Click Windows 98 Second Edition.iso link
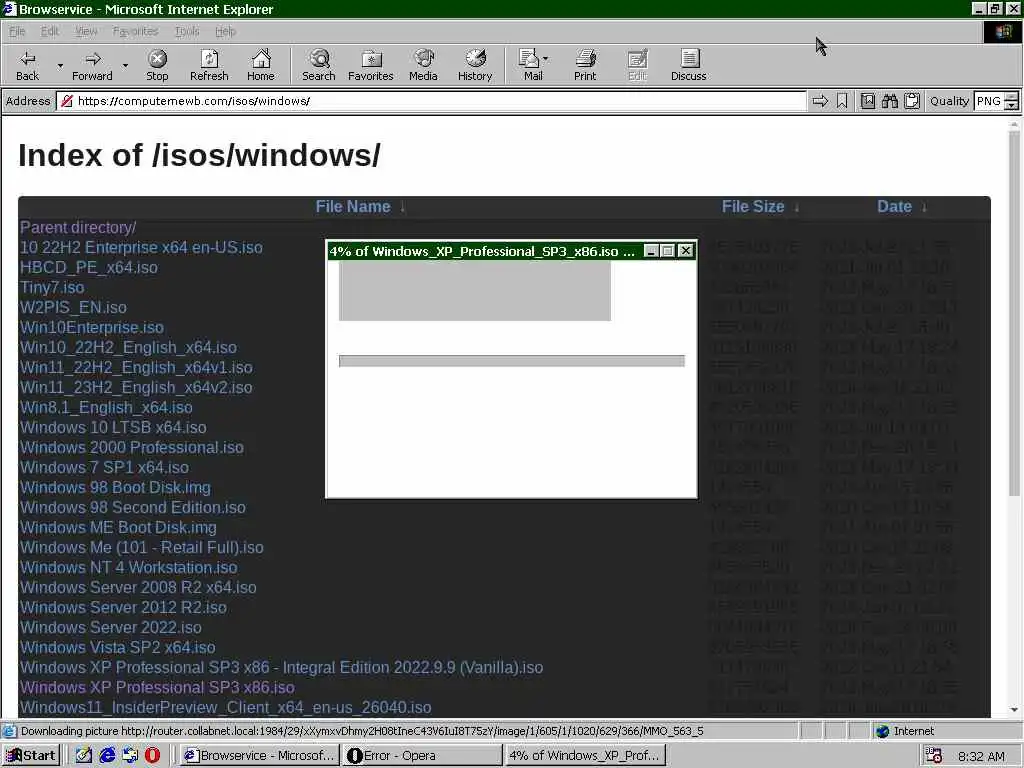 pos(133,507)
